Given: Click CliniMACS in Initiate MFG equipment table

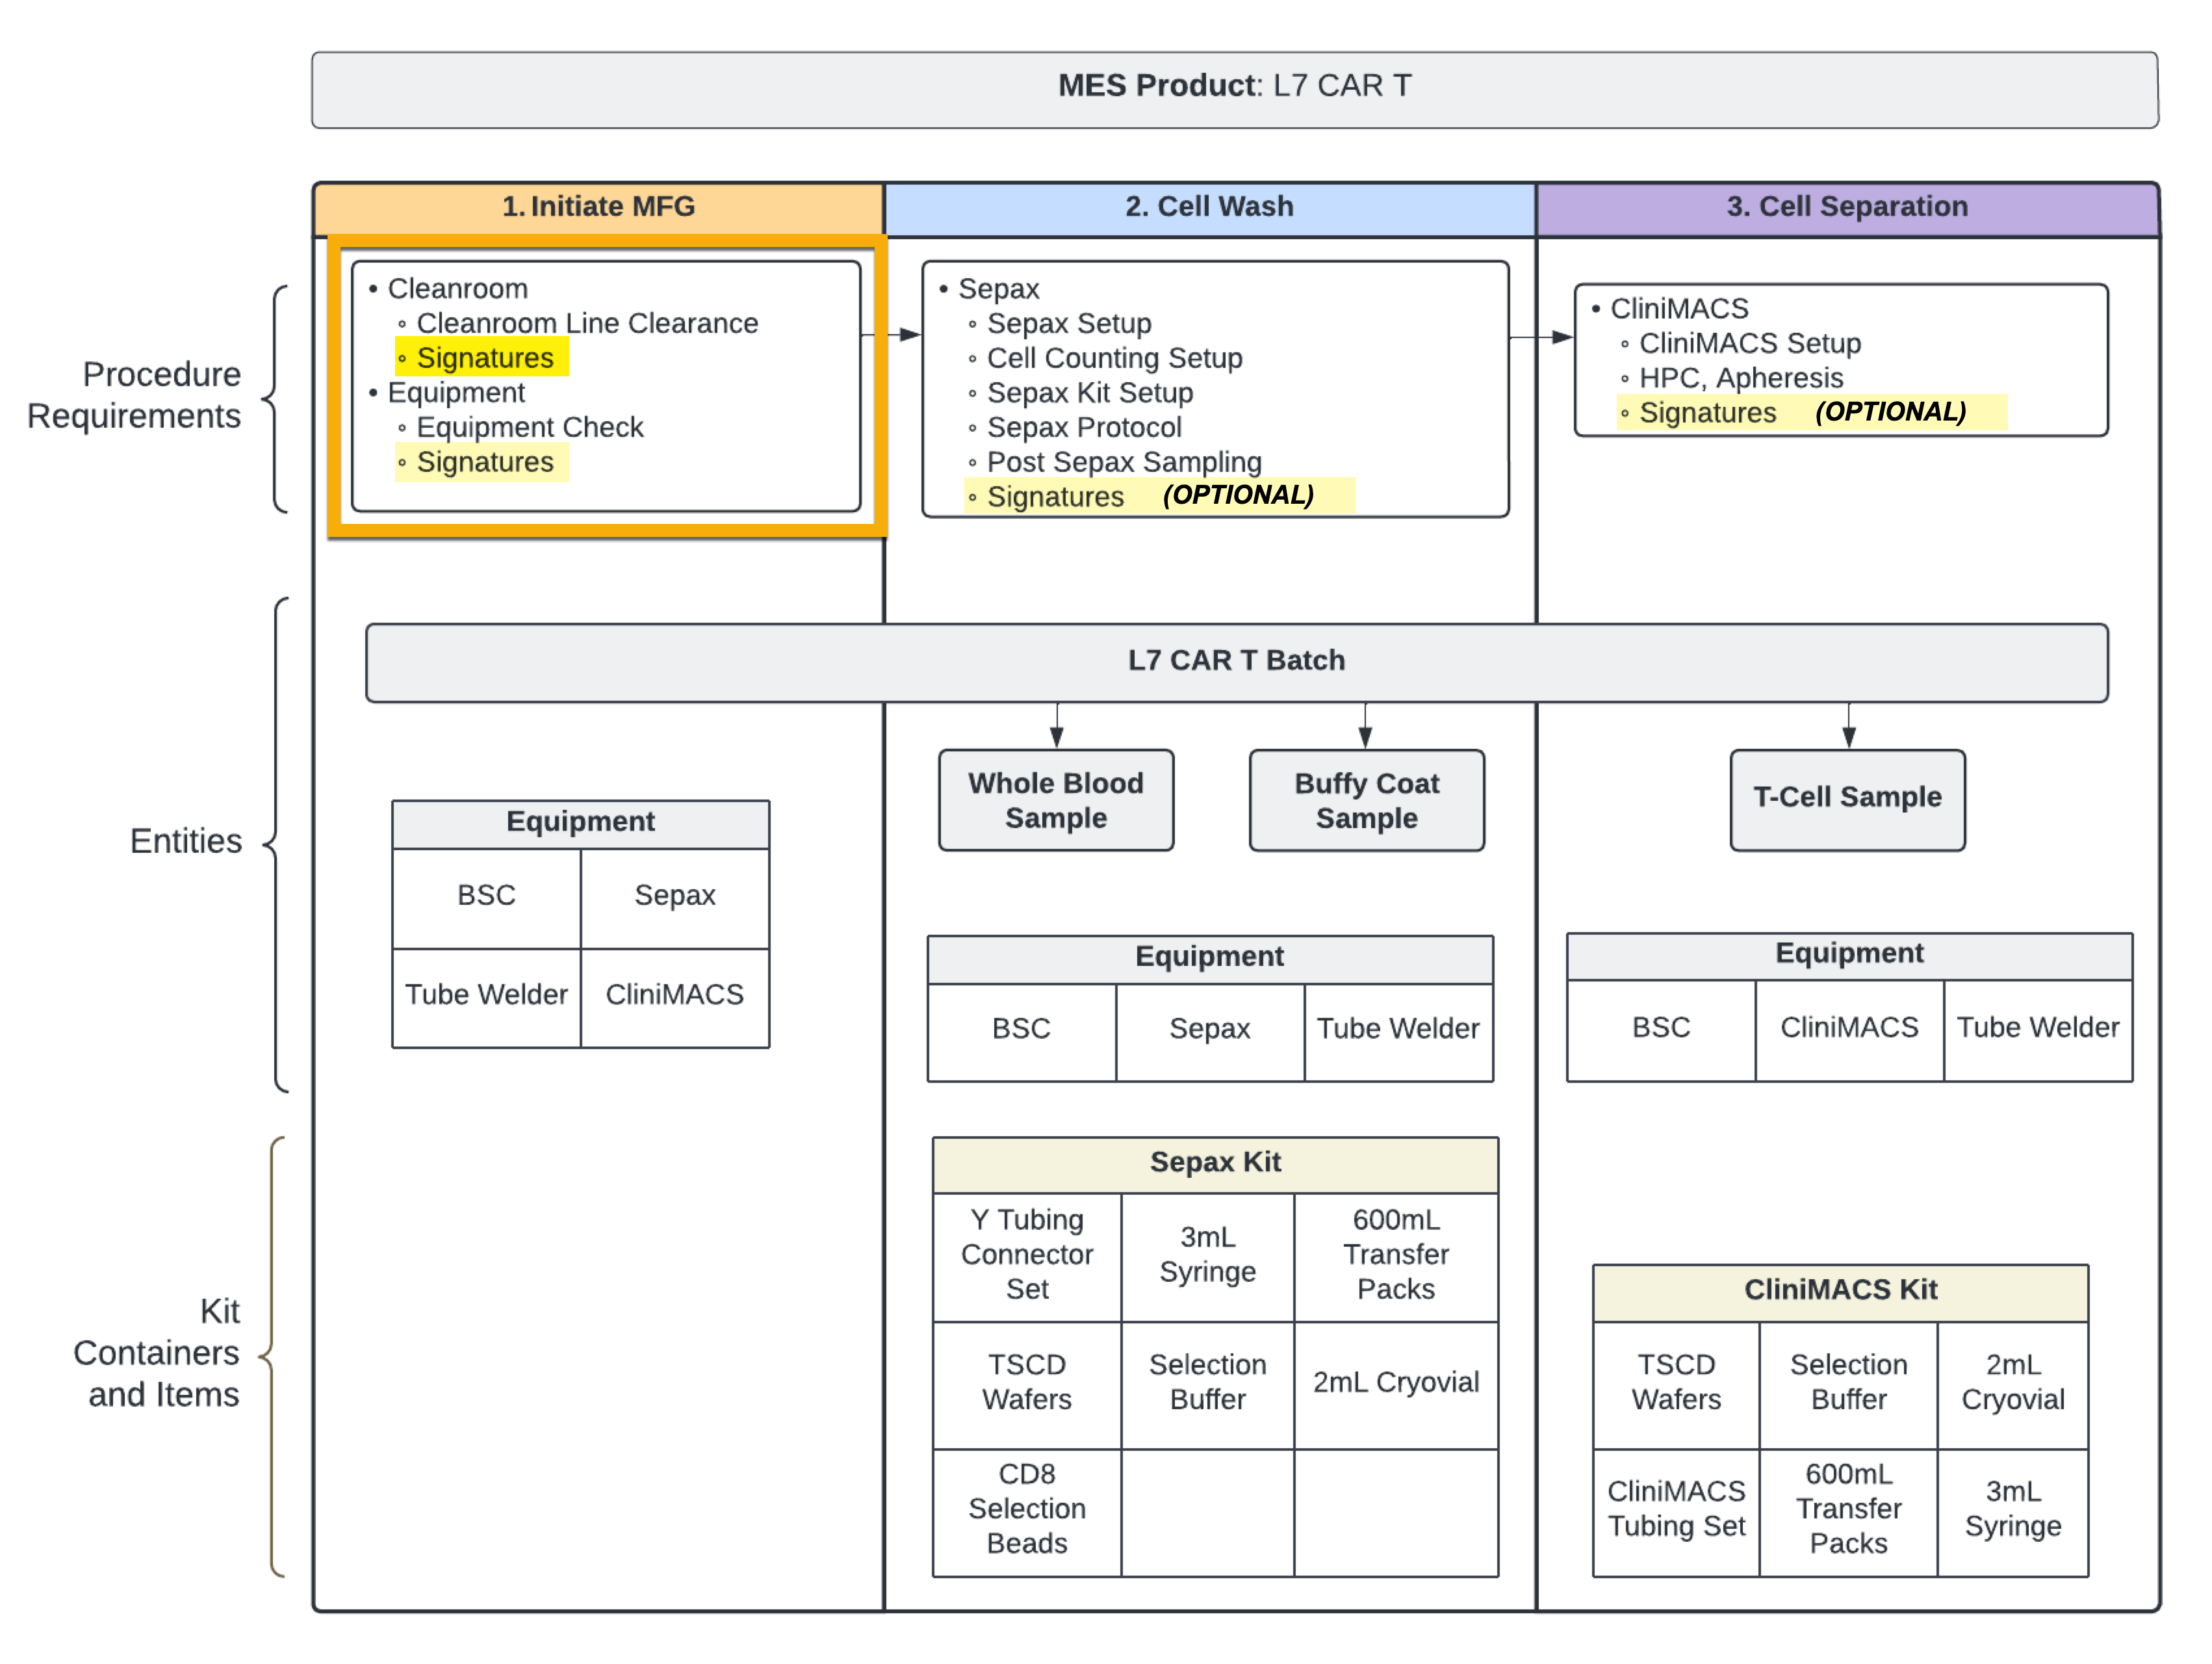Looking at the screenshot, I should point(675,997).
